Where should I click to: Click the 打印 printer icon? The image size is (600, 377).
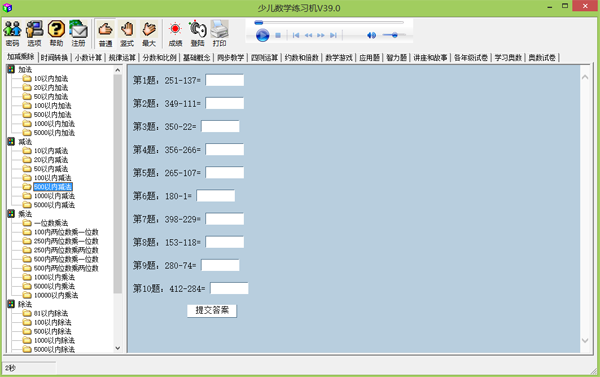(220, 33)
